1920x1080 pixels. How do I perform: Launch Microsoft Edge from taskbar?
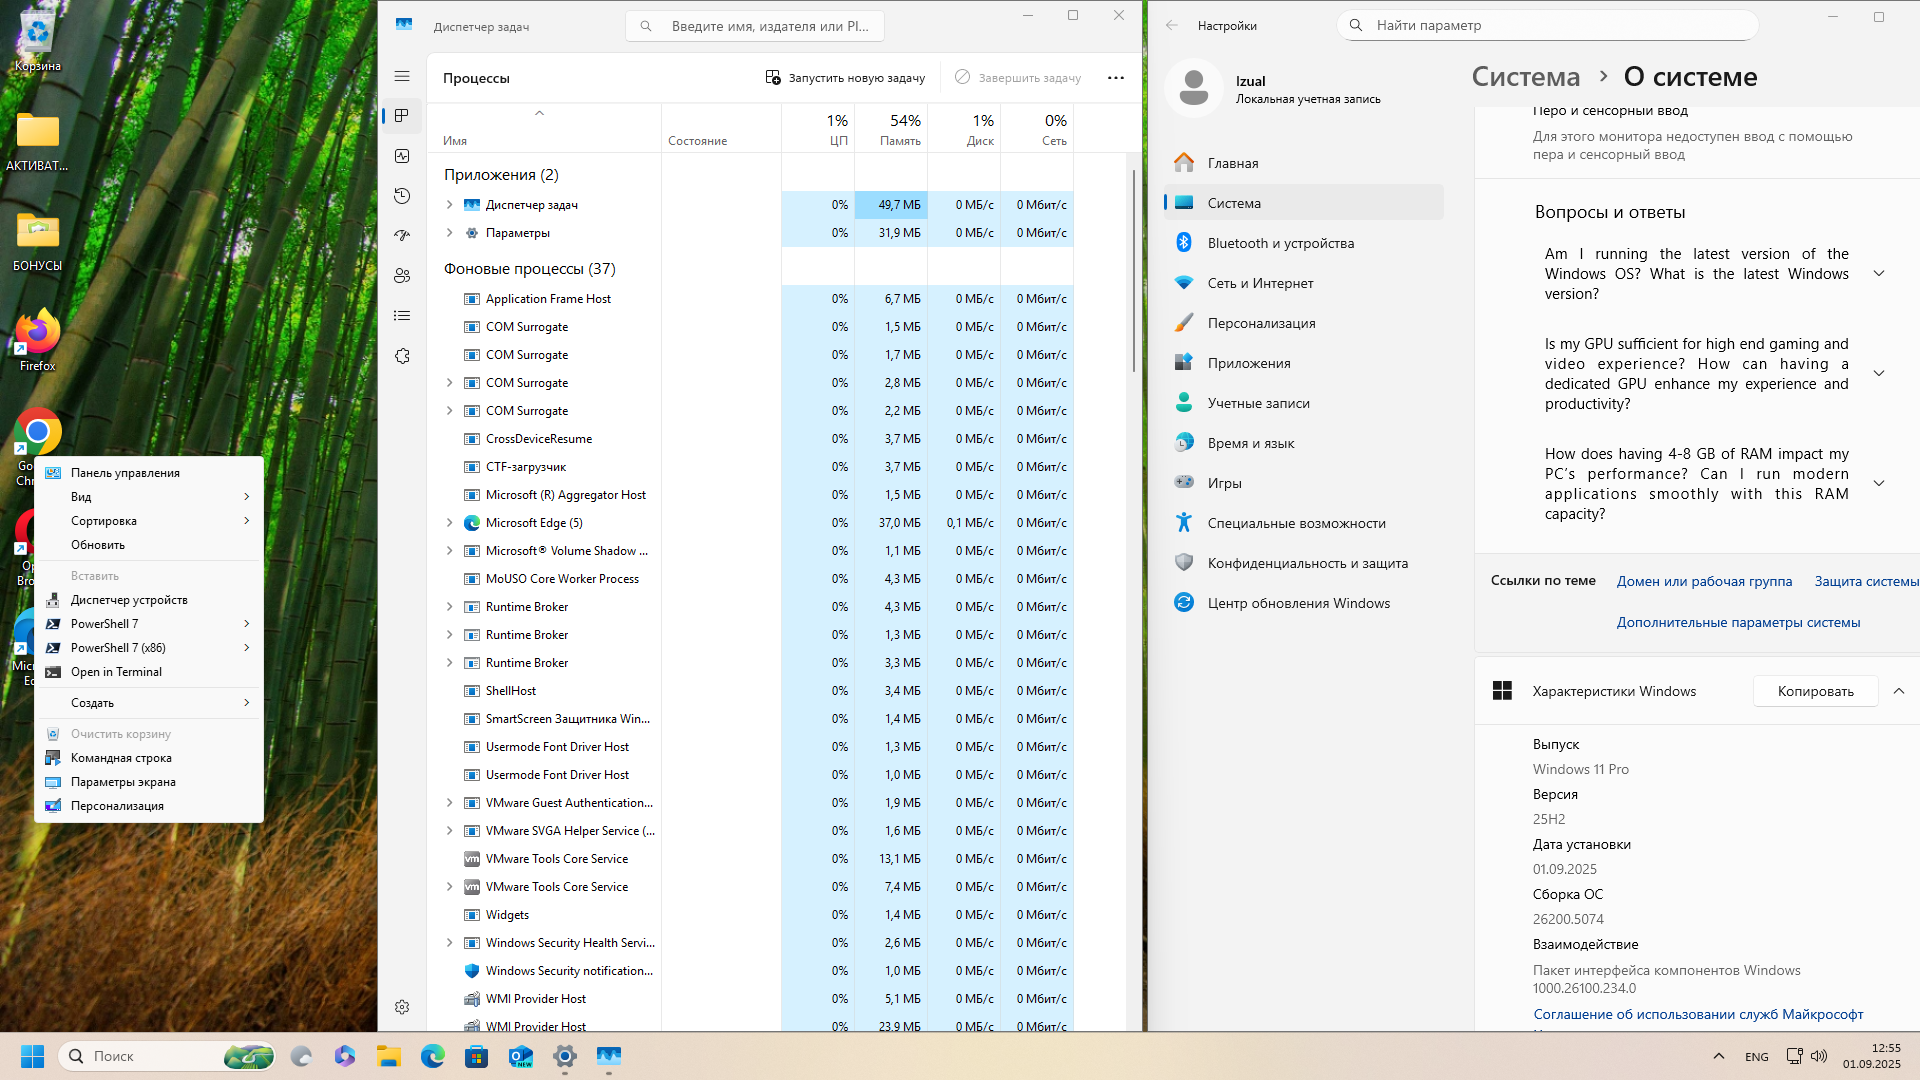coord(433,1056)
